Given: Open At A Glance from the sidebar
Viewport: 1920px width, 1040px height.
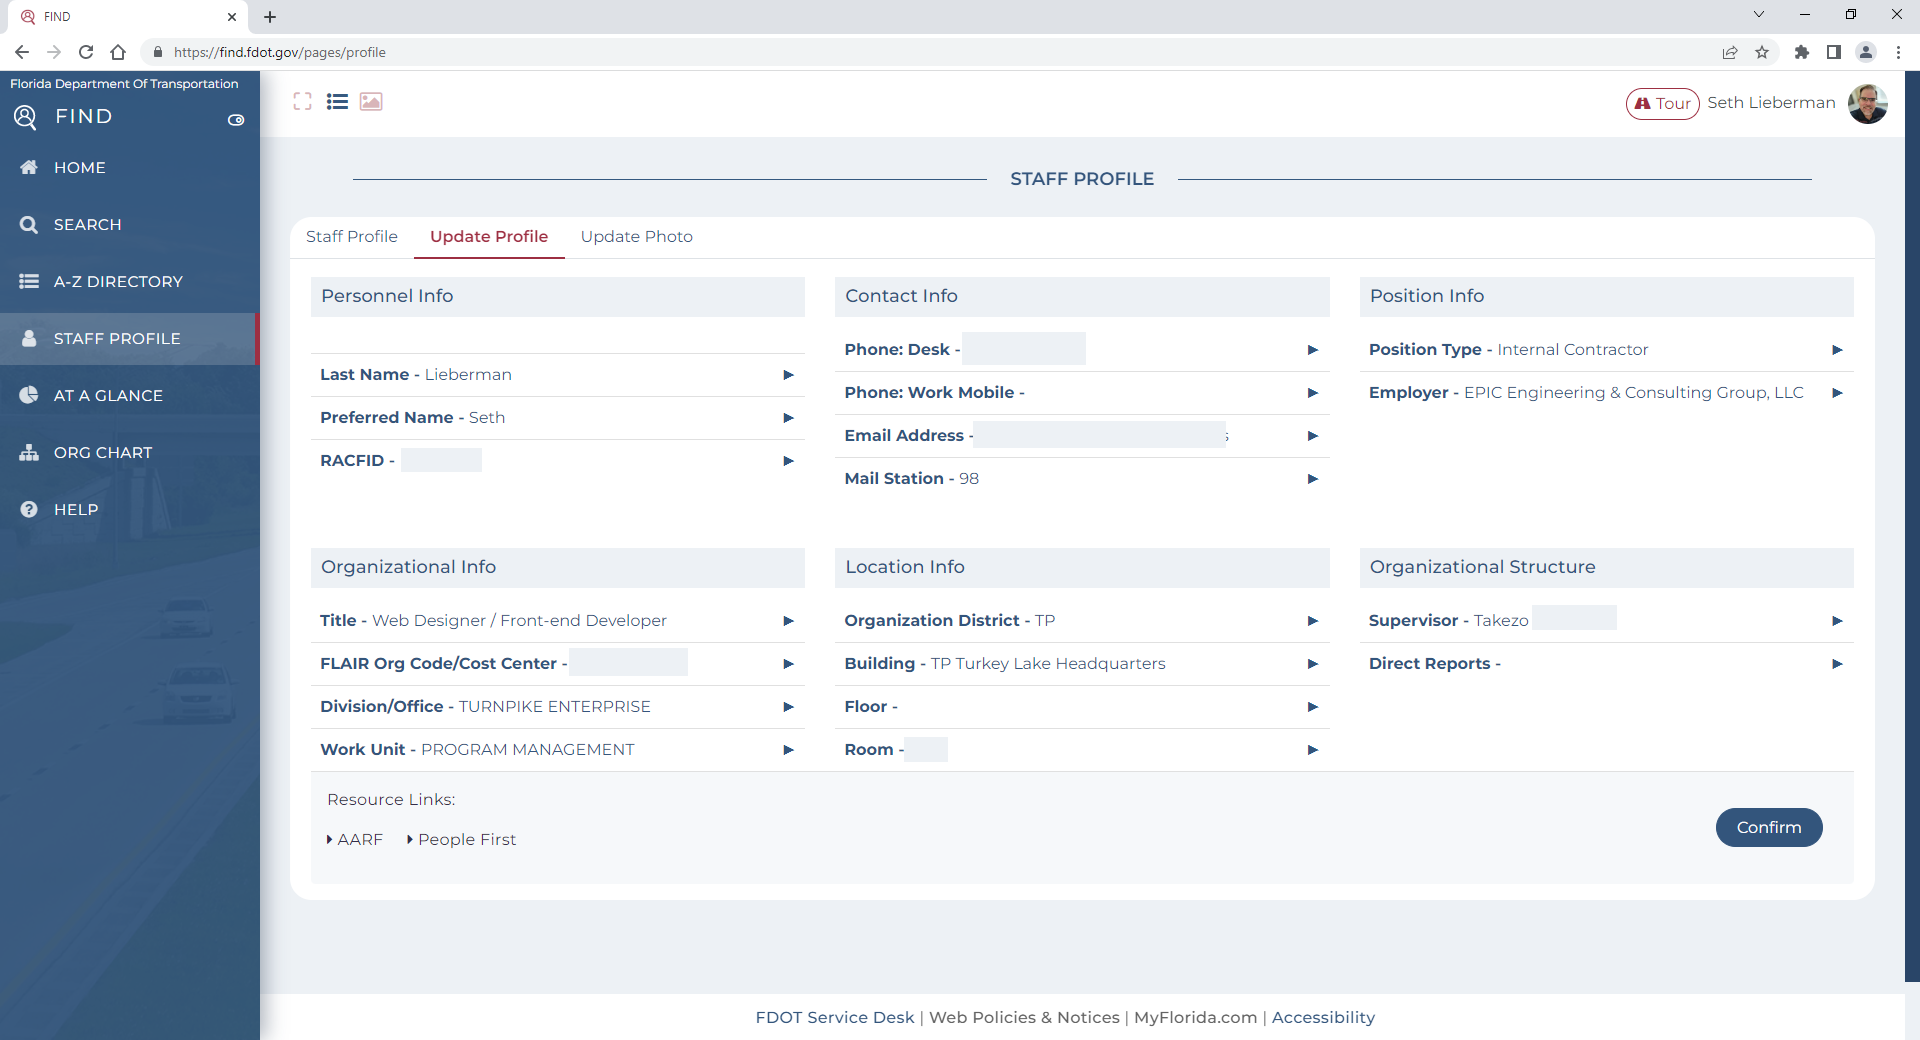Looking at the screenshot, I should tap(108, 396).
